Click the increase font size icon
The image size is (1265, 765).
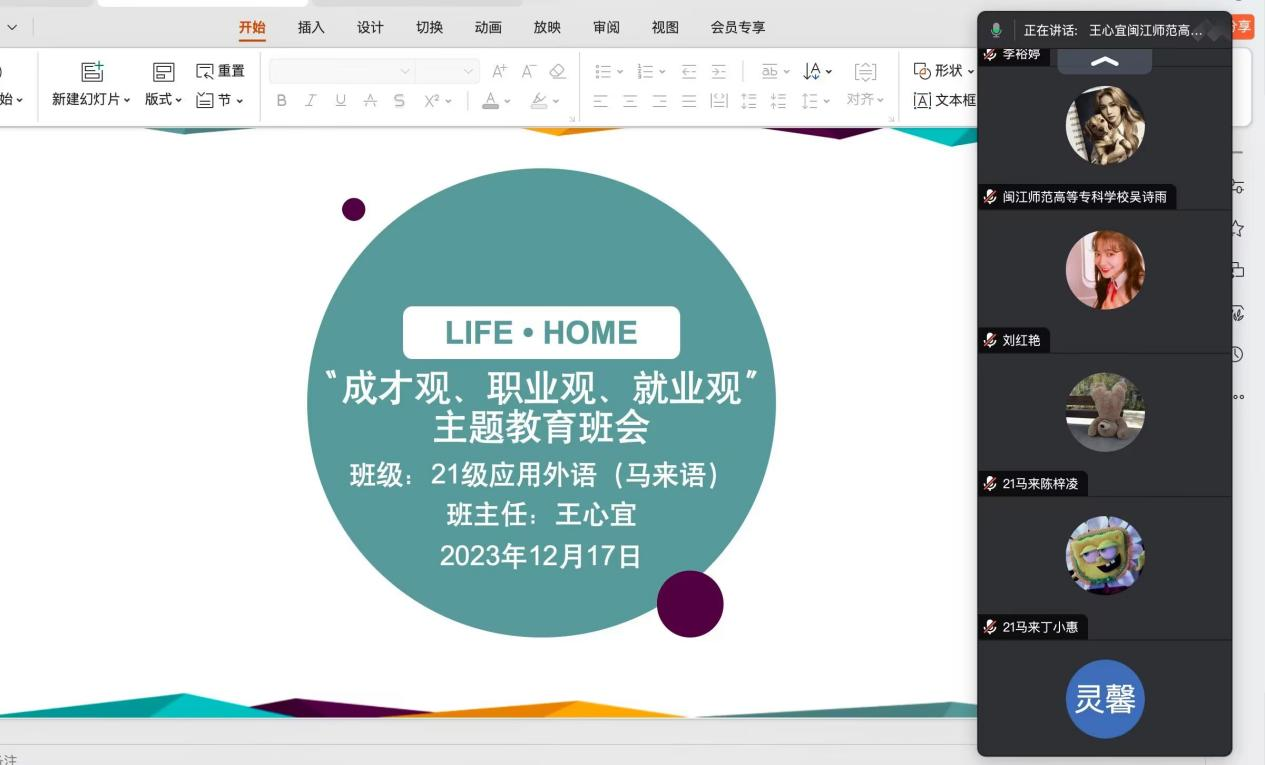[x=499, y=71]
